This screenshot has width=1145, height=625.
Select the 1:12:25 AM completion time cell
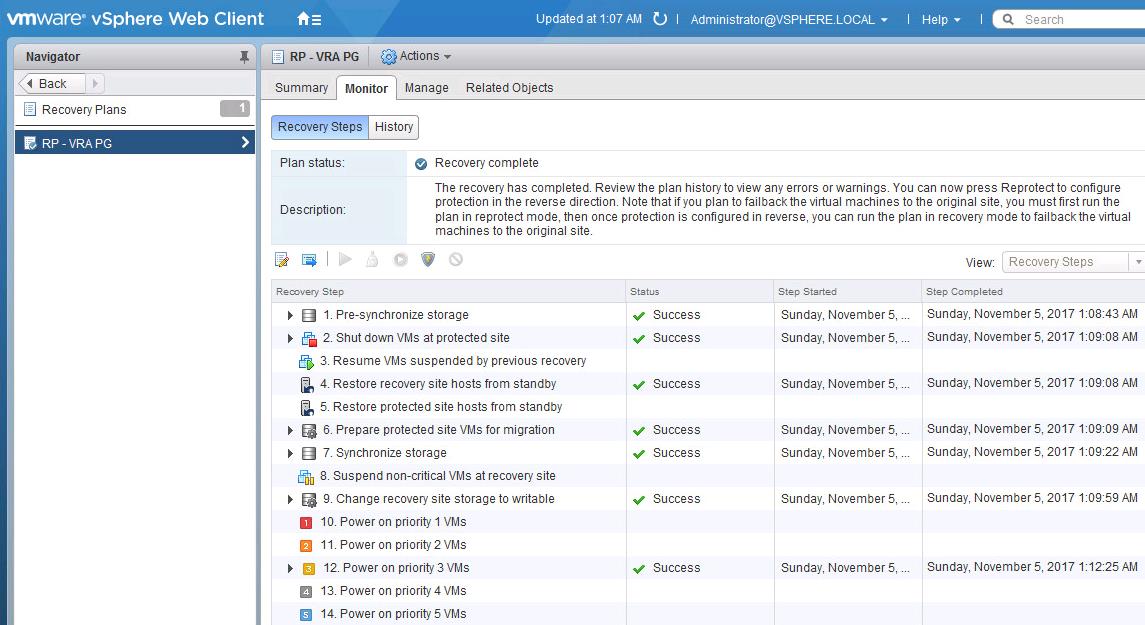click(x=1032, y=567)
